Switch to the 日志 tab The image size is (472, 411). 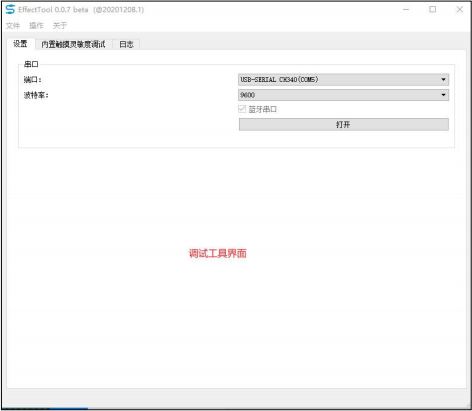coord(126,44)
